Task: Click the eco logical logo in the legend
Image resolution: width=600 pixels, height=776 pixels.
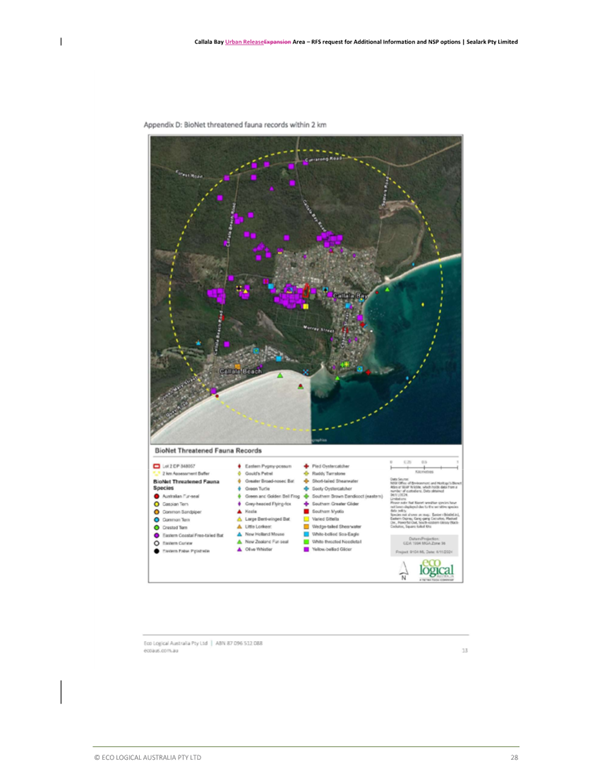Action: coord(436,570)
